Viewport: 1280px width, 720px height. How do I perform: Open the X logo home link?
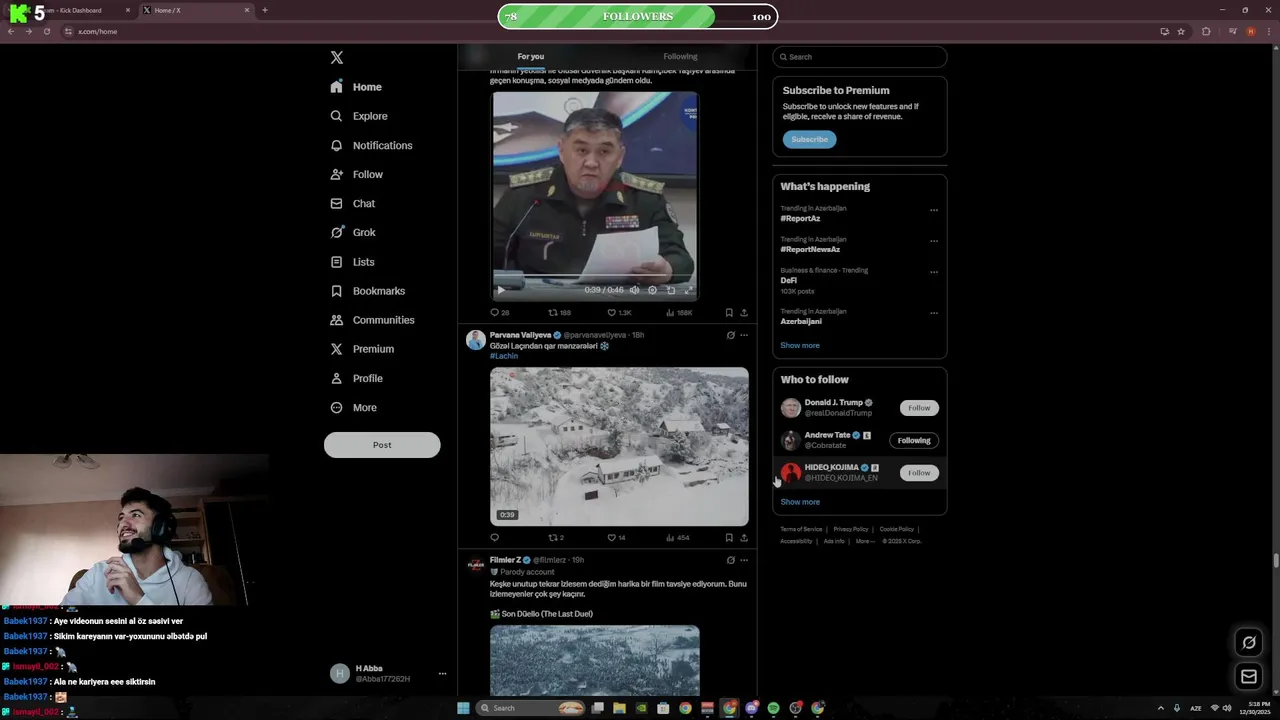point(337,58)
